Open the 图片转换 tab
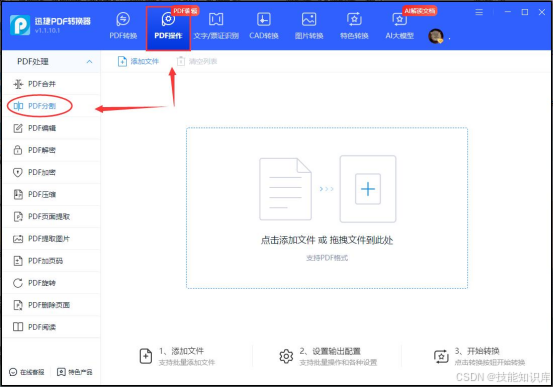This screenshot has width=554, height=388. point(309,25)
